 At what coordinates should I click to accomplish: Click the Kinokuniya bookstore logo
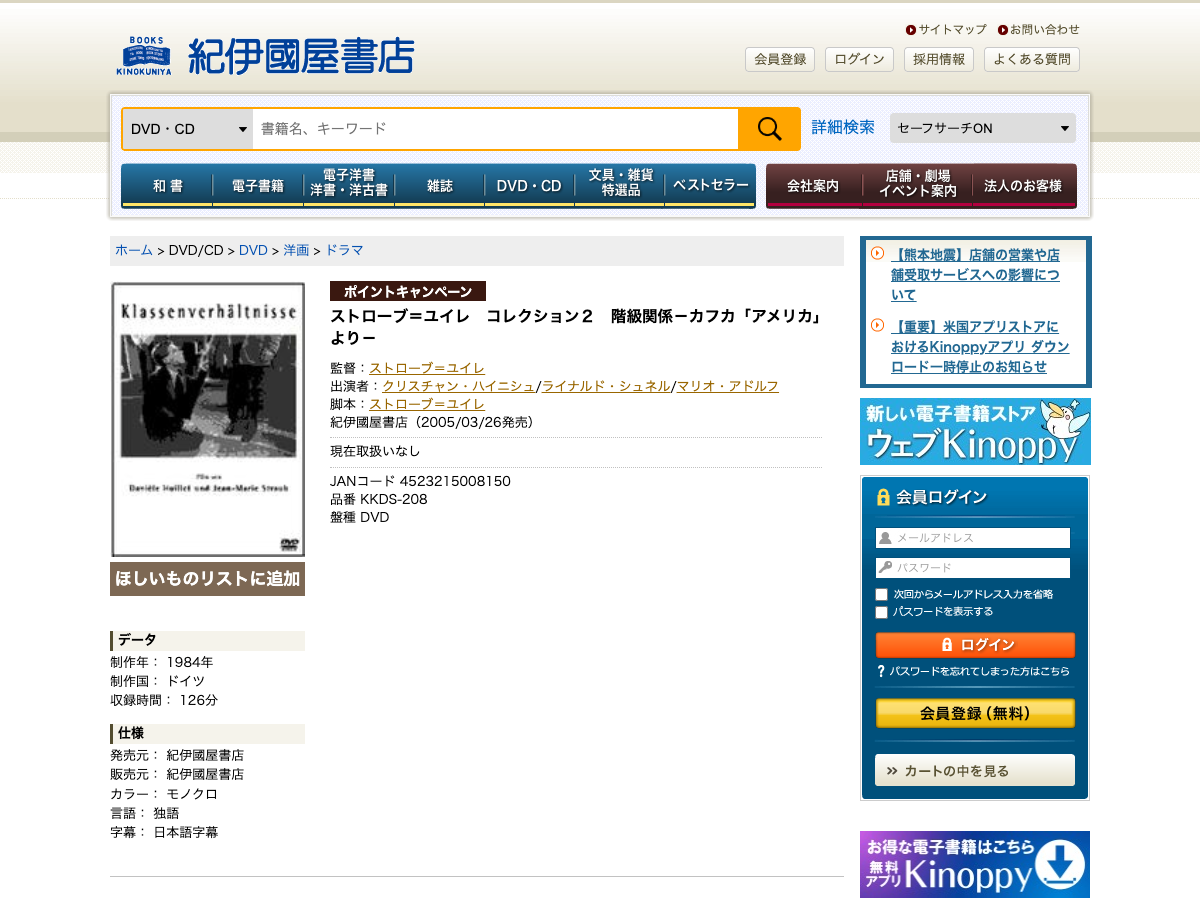(x=264, y=56)
